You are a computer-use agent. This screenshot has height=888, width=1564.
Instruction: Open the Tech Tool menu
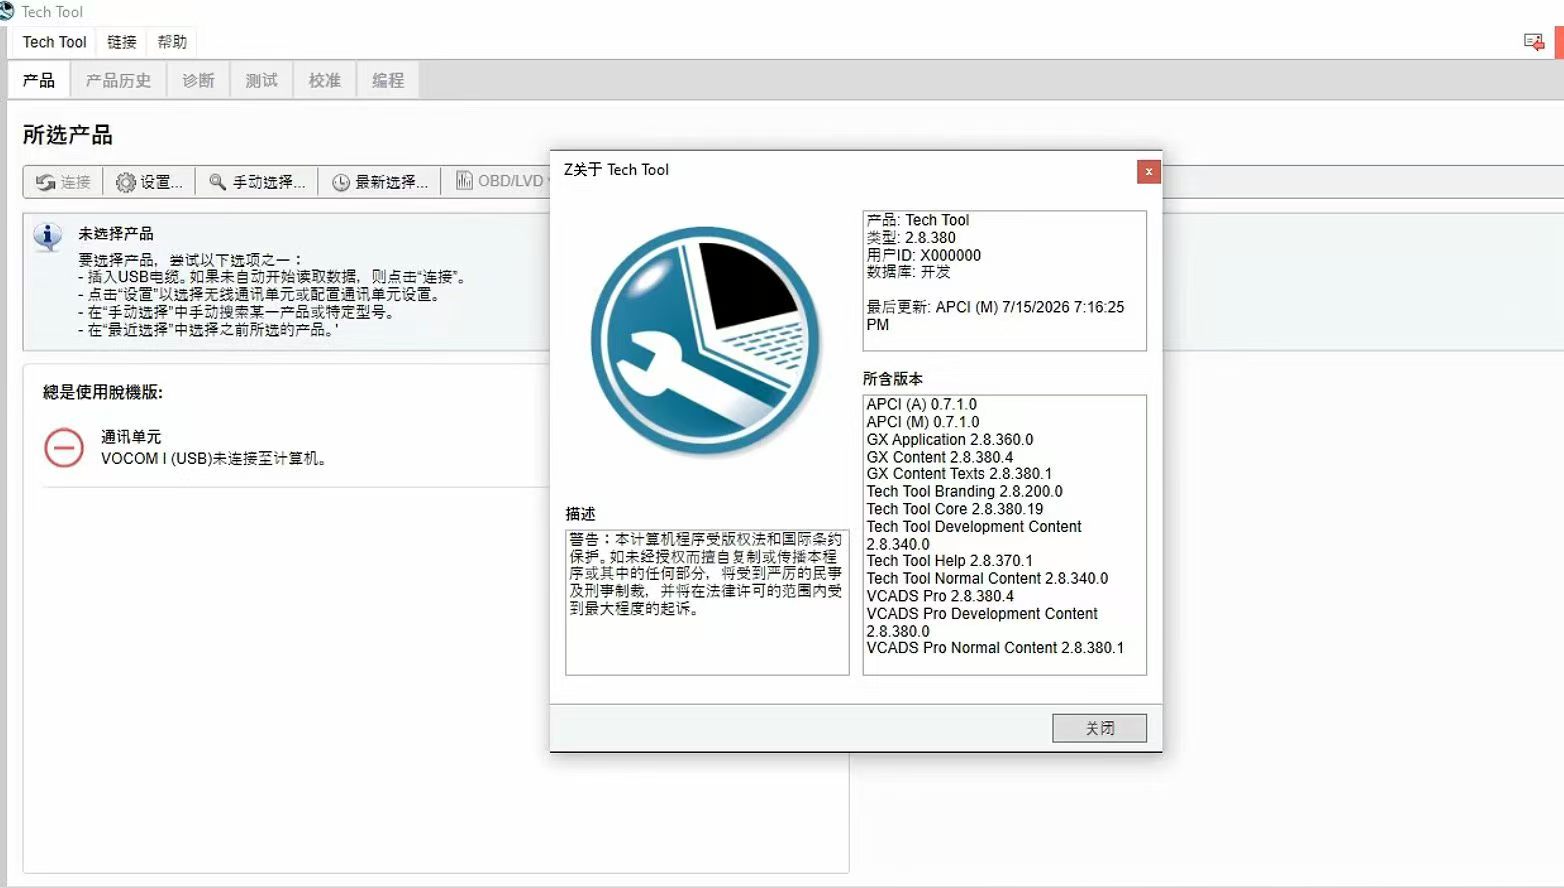pyautogui.click(x=55, y=42)
